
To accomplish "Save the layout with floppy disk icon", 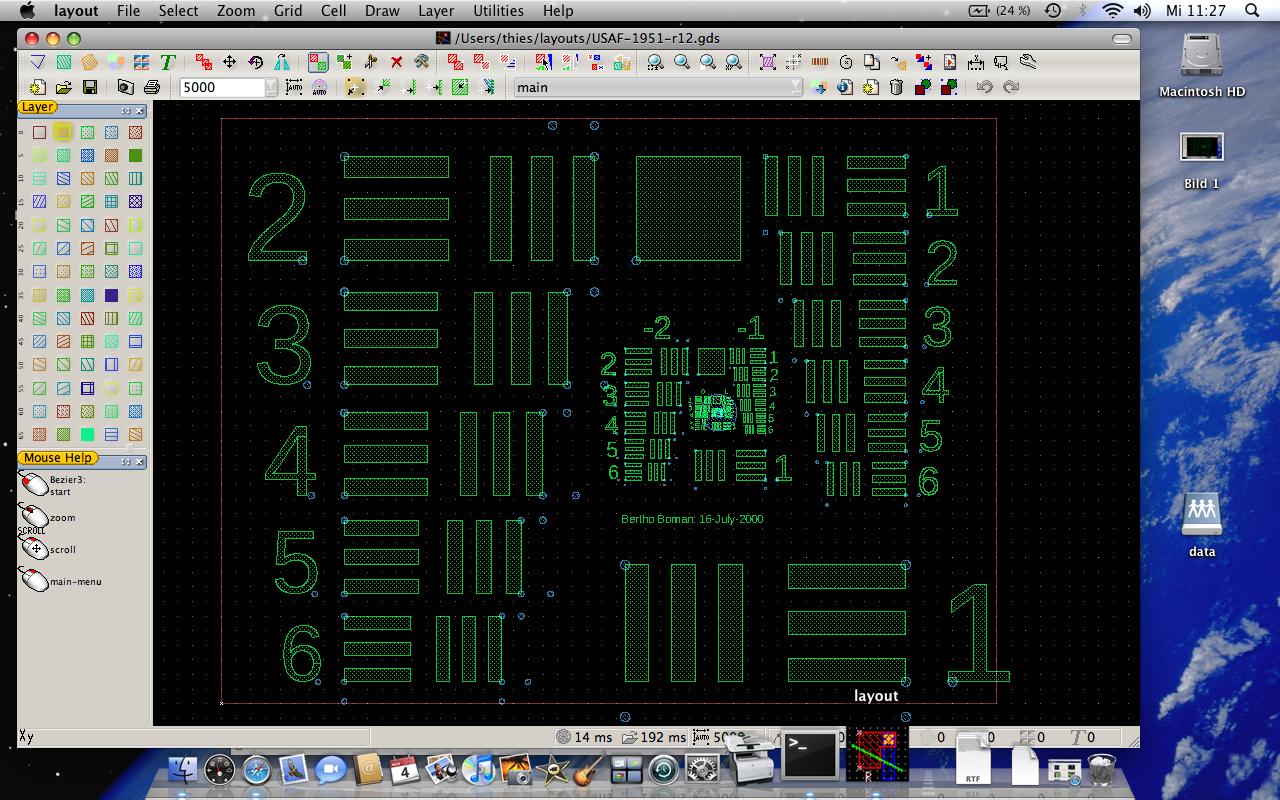I will [x=89, y=87].
